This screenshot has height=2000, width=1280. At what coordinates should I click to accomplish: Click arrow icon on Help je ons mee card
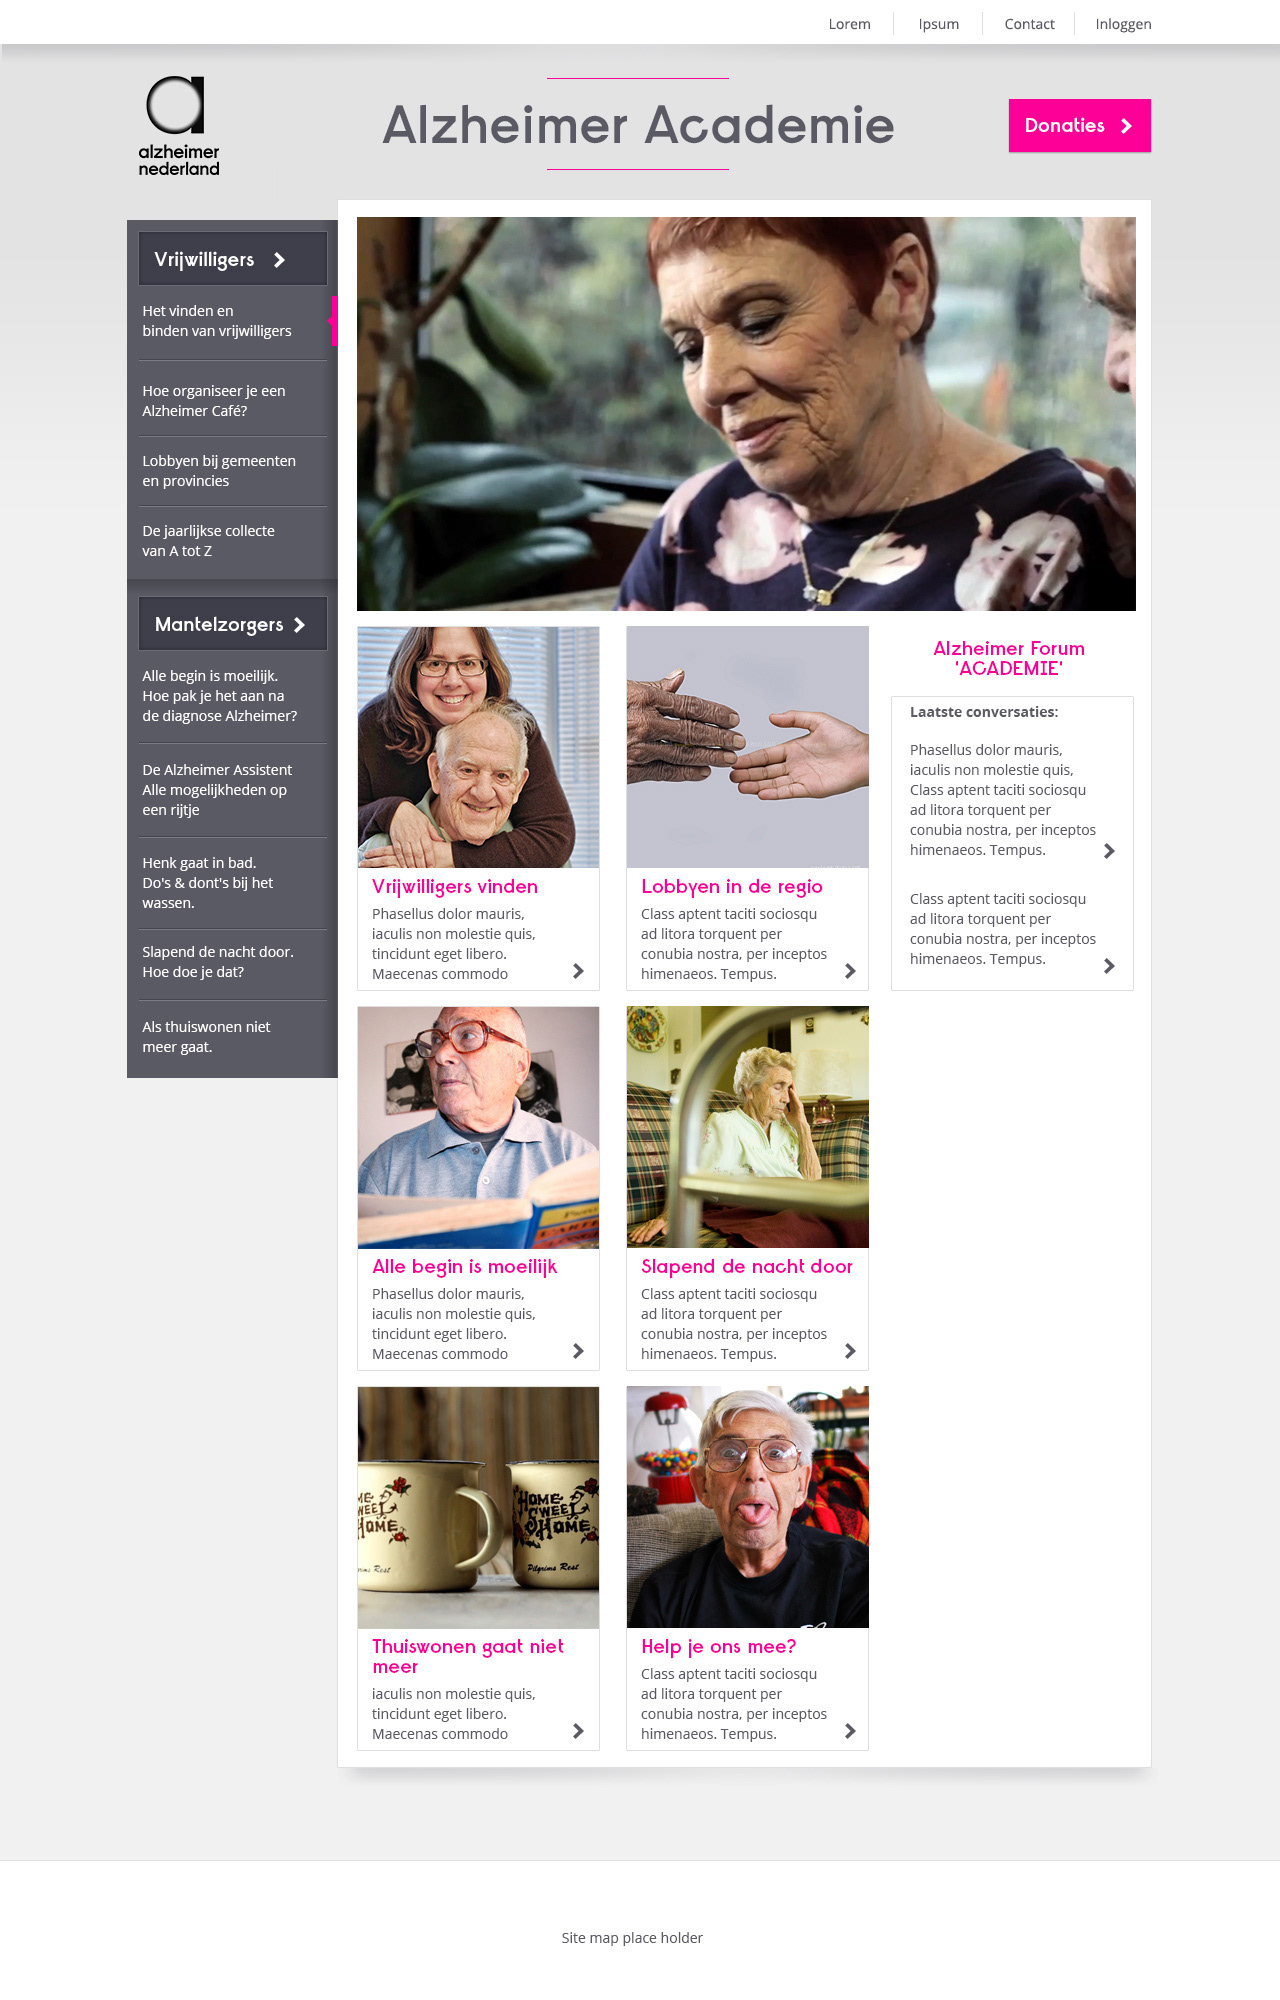pyautogui.click(x=850, y=1731)
